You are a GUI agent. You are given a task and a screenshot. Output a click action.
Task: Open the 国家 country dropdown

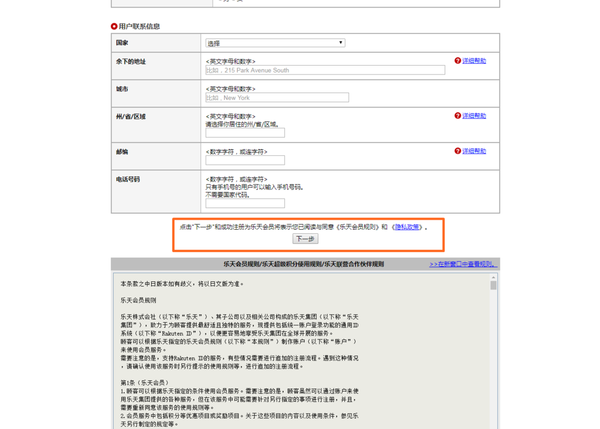pyautogui.click(x=275, y=43)
